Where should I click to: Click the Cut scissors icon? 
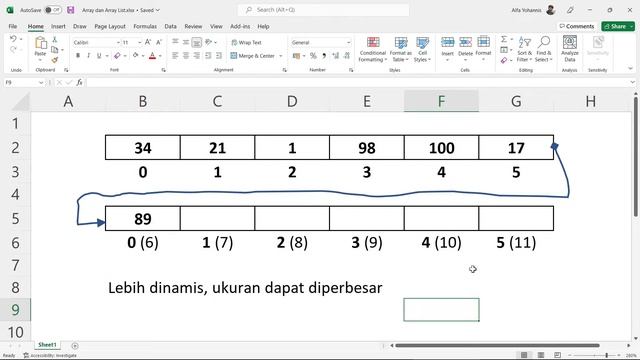55,40
